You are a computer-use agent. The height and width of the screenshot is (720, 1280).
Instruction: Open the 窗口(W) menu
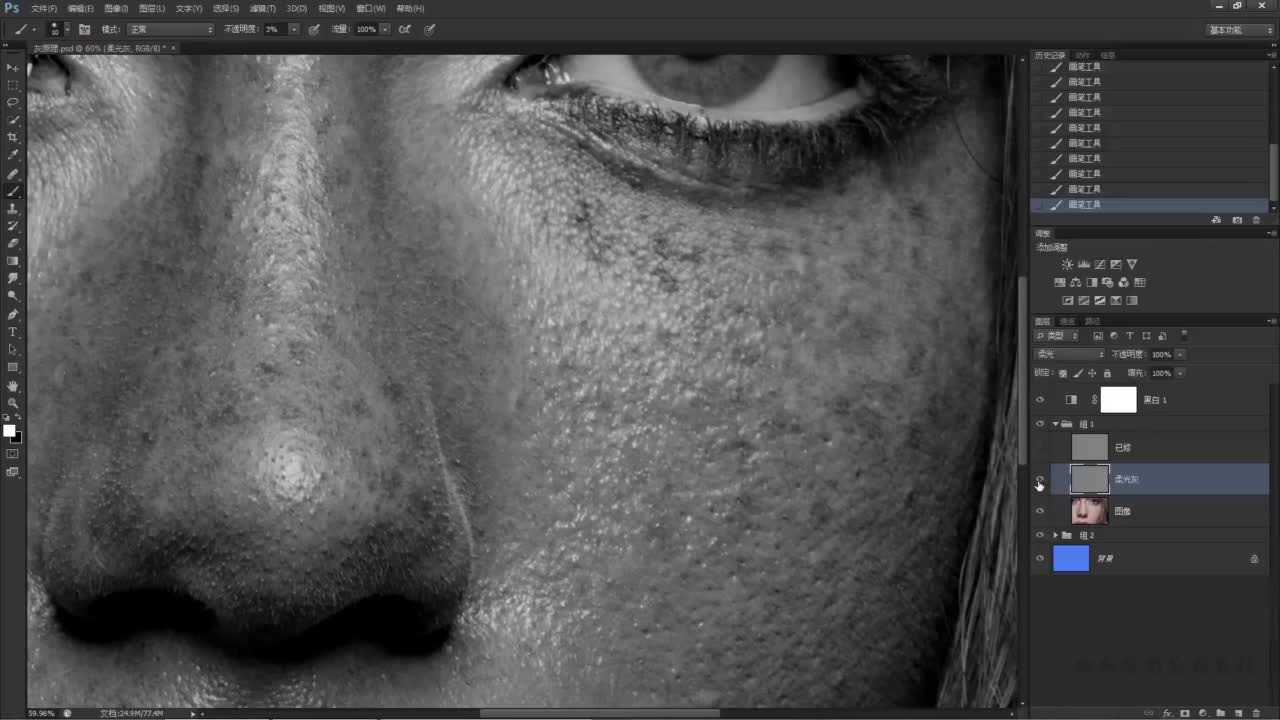click(370, 8)
